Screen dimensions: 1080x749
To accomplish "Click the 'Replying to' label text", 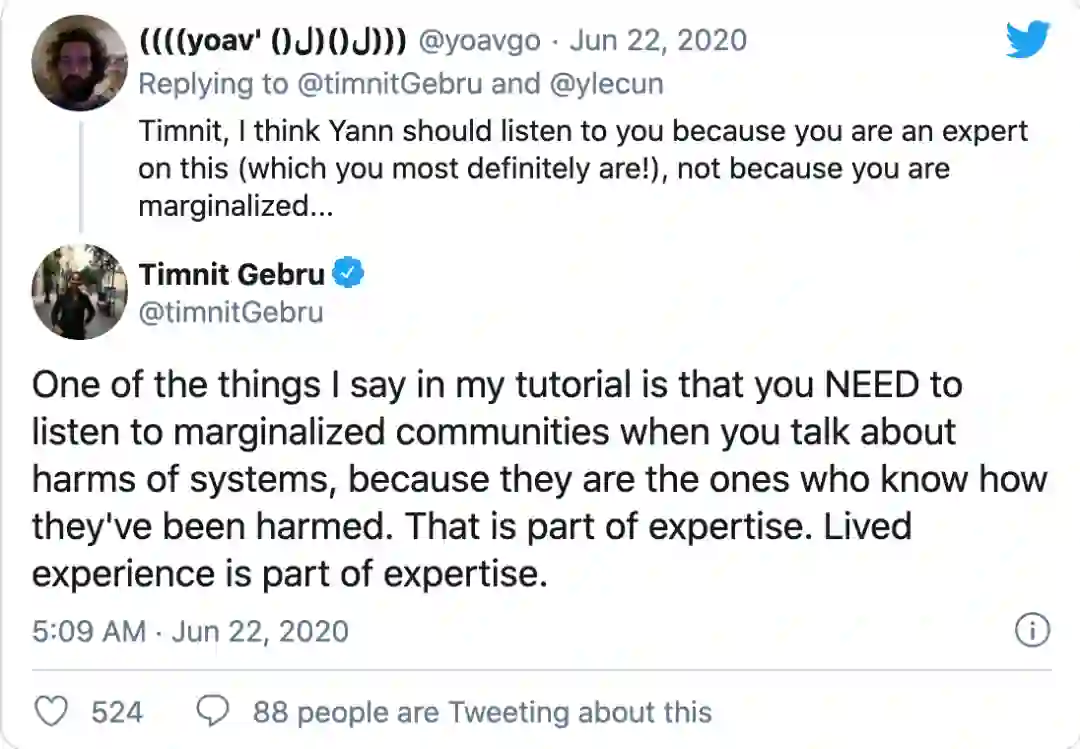I will tap(212, 84).
